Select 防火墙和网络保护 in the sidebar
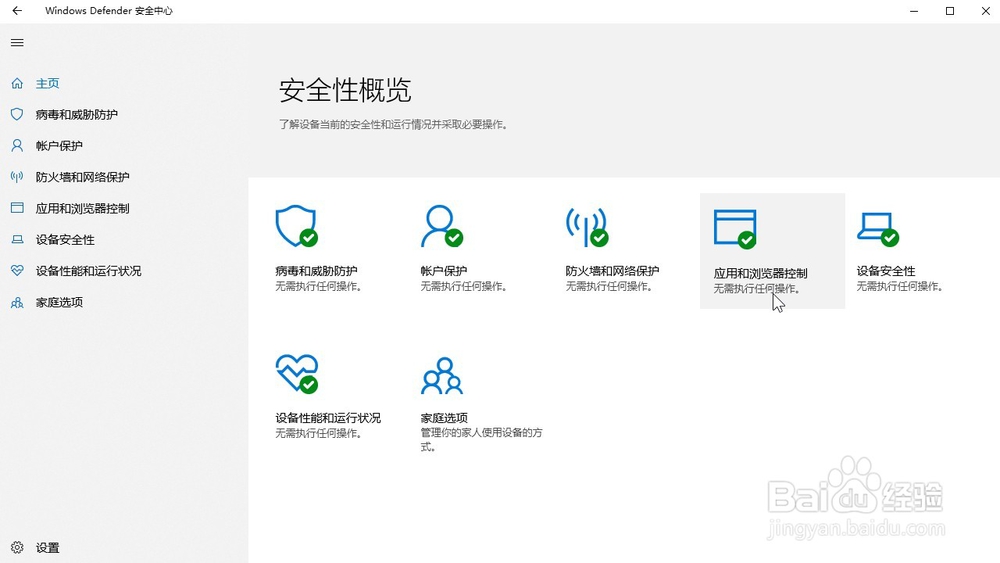Screen dimensions: 1000x563 (x=82, y=177)
